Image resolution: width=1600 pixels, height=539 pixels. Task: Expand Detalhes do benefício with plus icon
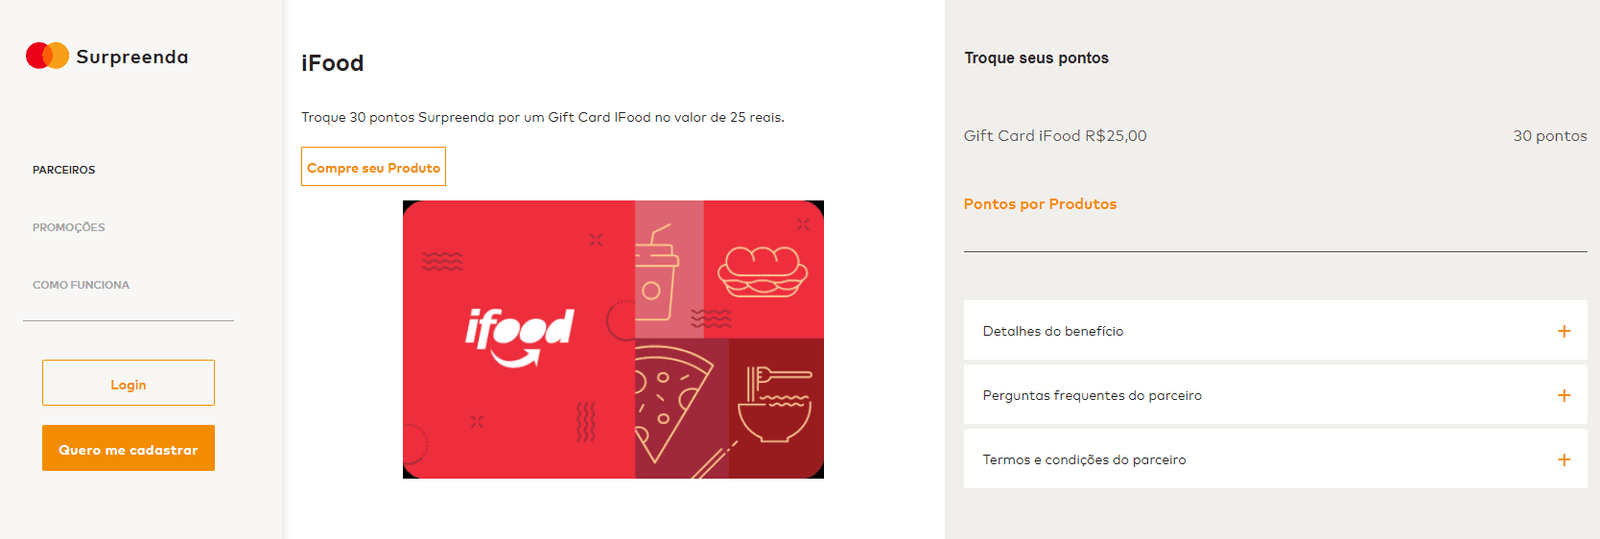(1564, 331)
